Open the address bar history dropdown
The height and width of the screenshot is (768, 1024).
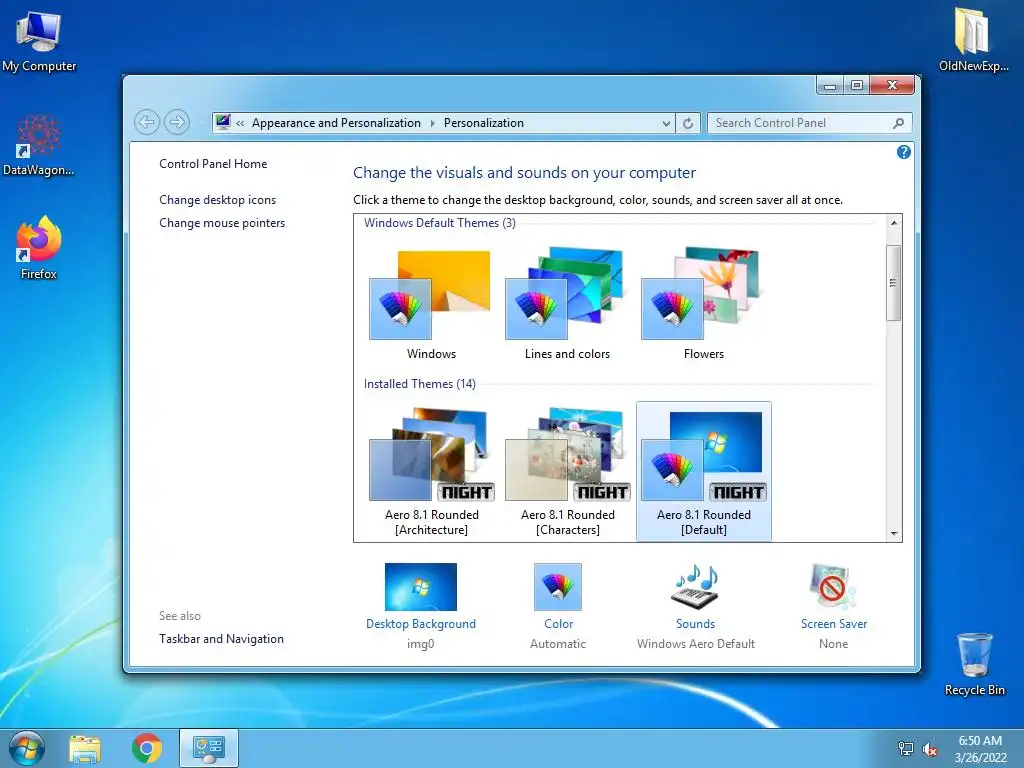tap(666, 123)
